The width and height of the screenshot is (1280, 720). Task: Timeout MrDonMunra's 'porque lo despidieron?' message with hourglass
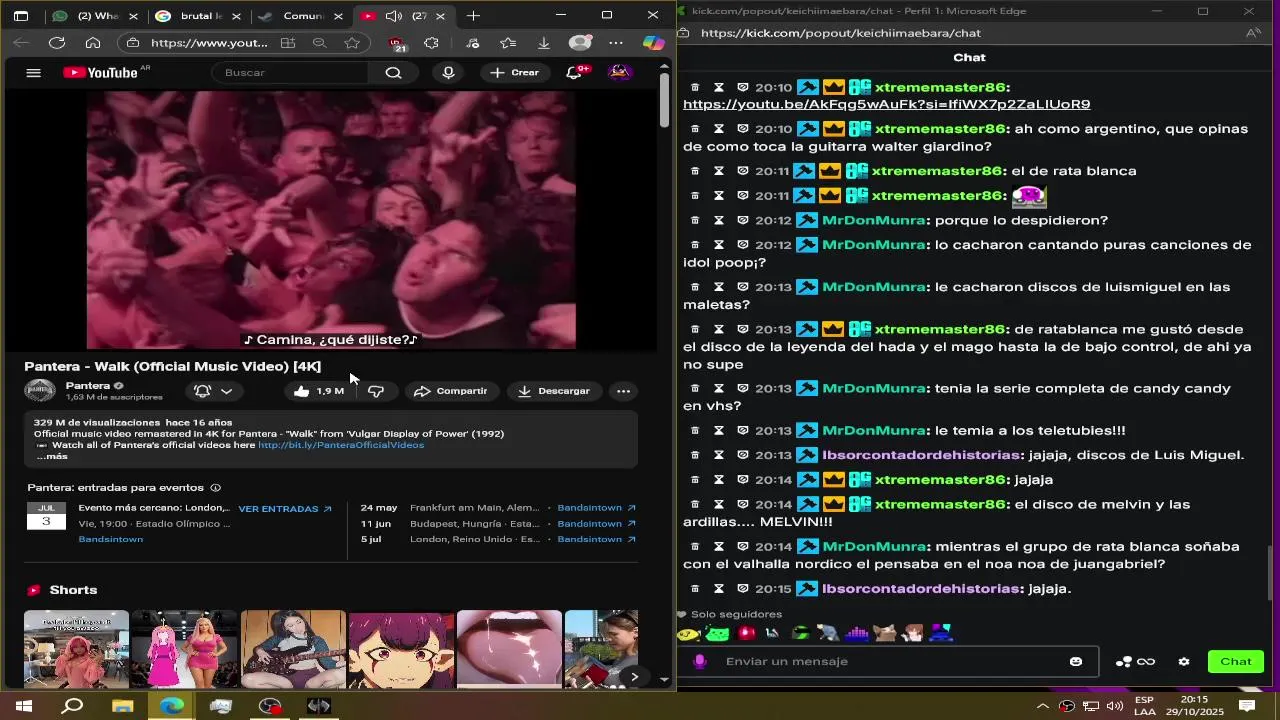pos(718,220)
